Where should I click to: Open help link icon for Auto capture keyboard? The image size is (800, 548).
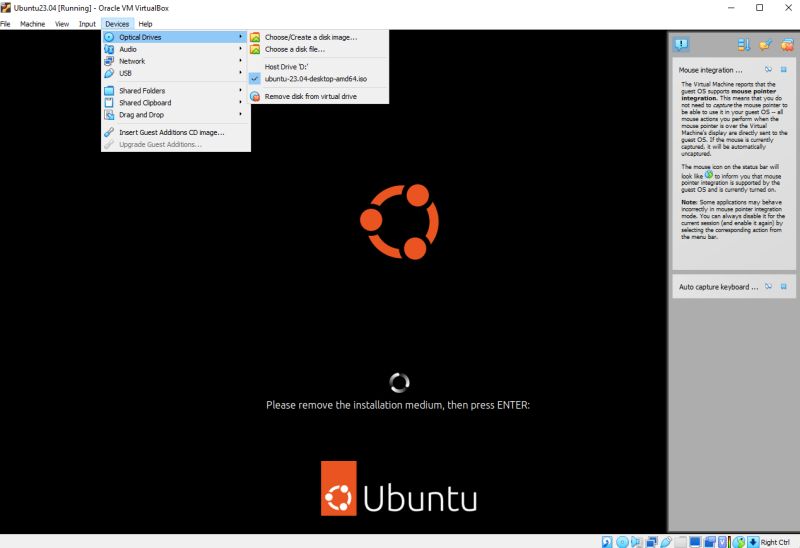tap(768, 286)
